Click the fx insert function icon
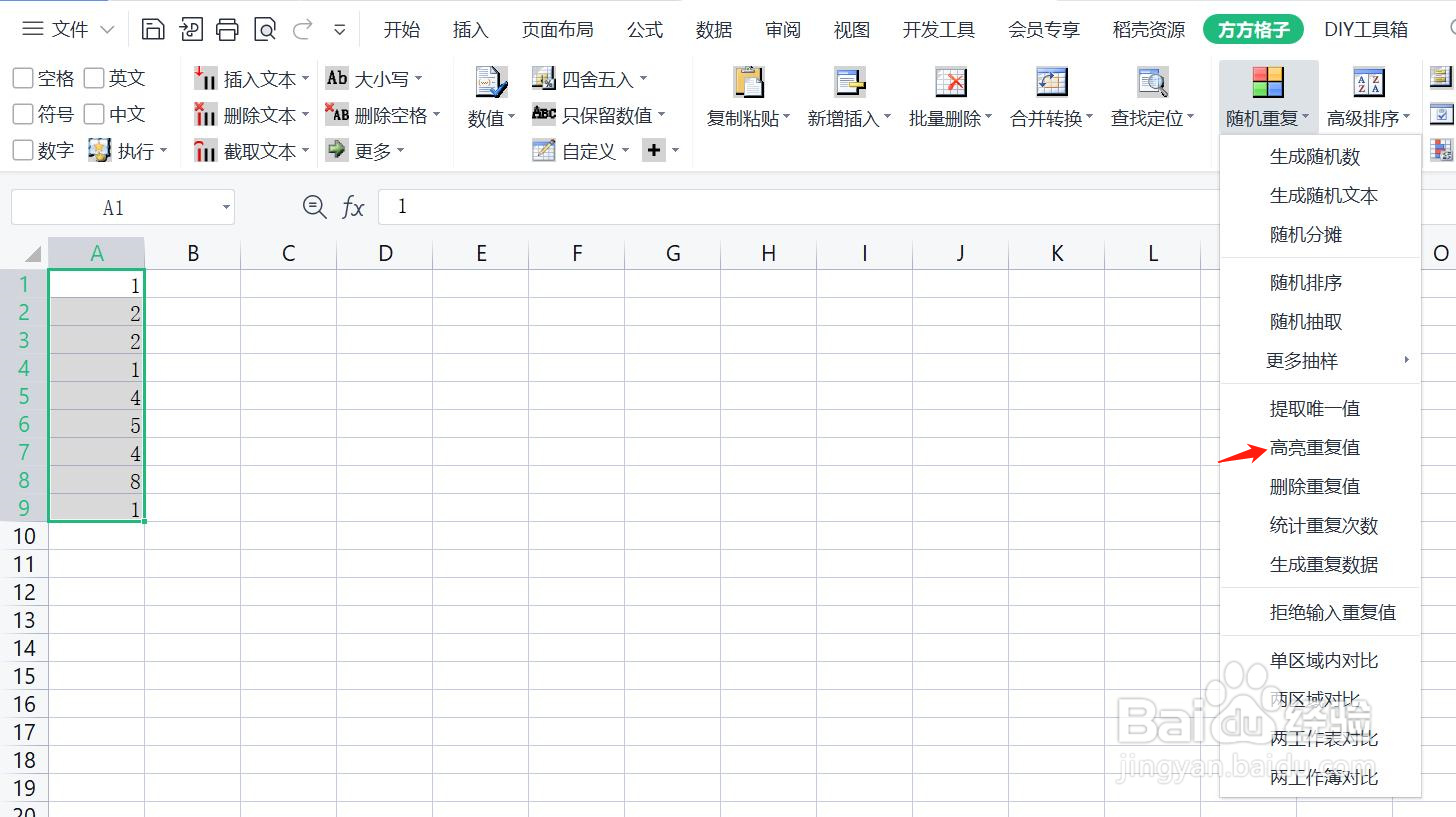This screenshot has height=817, width=1456. [353, 207]
